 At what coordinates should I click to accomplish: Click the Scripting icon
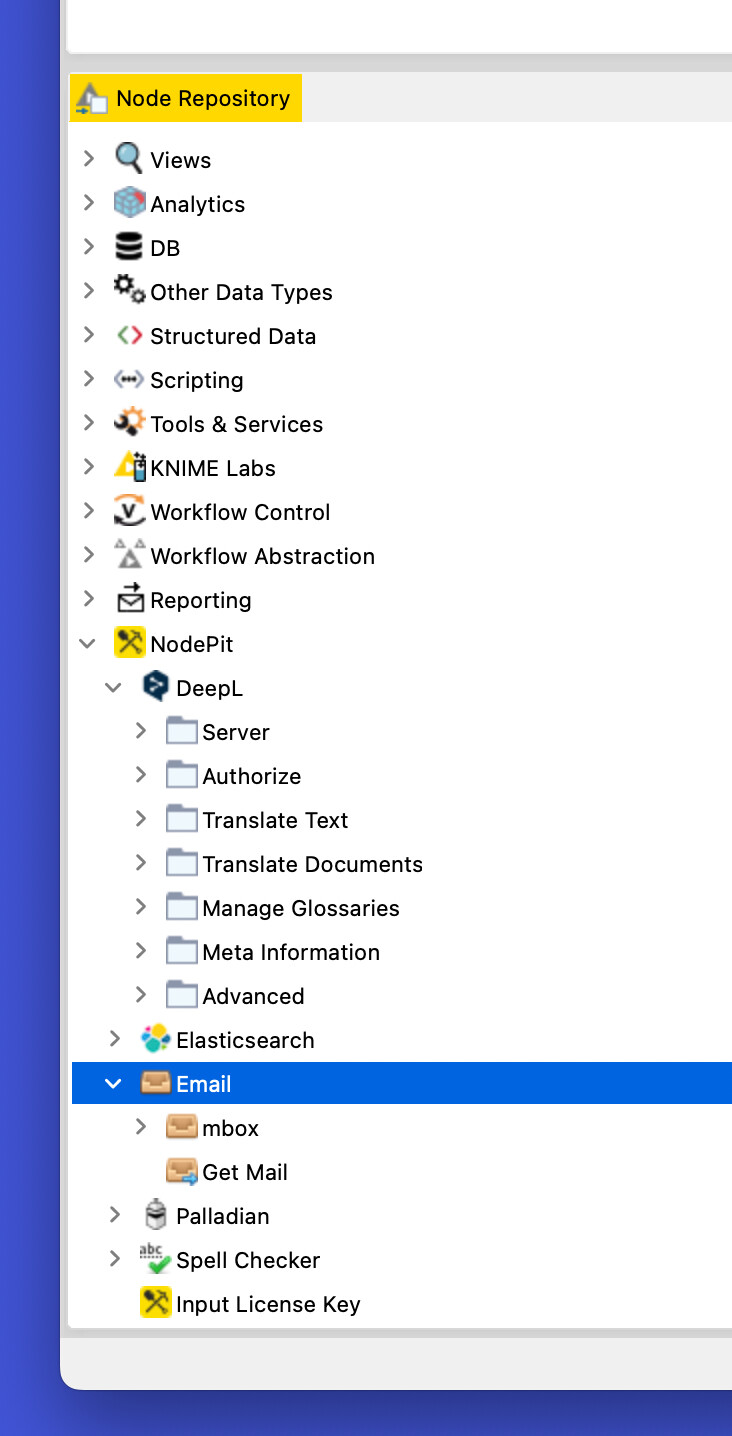click(129, 380)
